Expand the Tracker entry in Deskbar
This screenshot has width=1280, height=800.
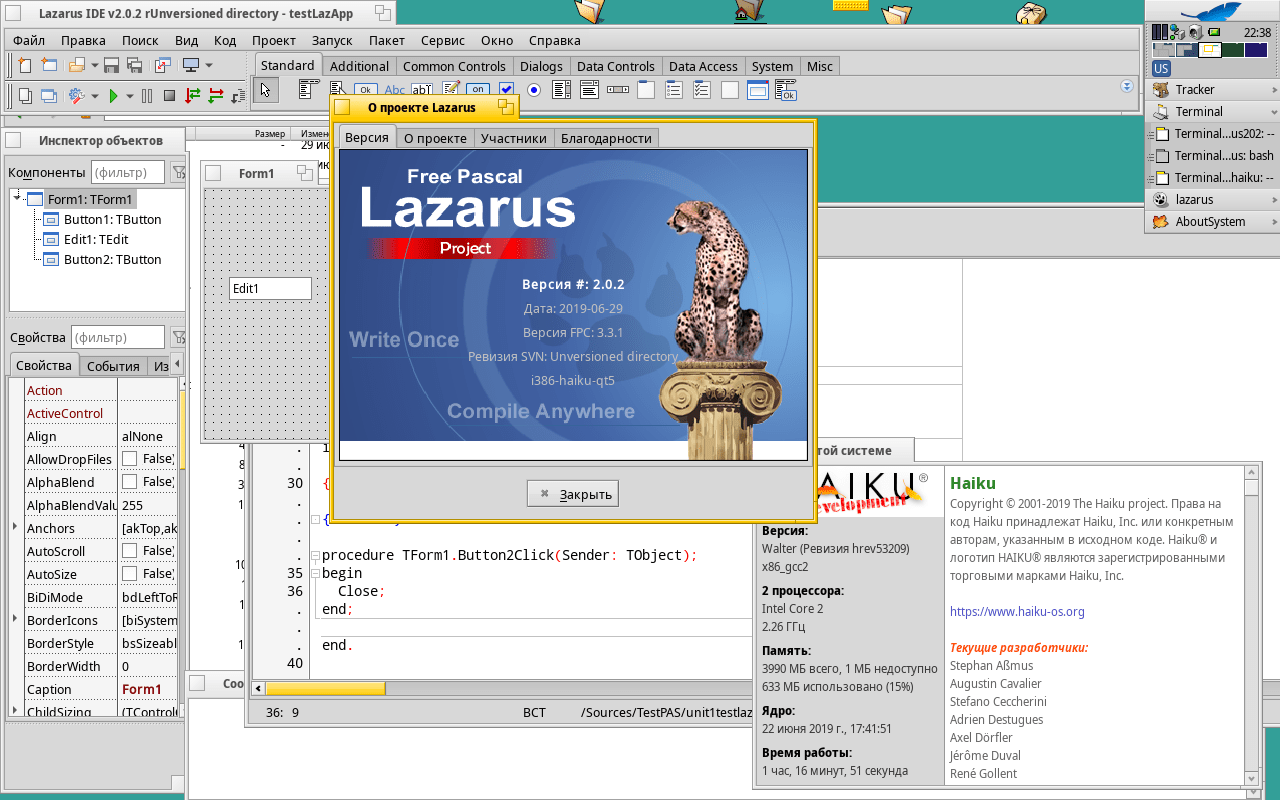pyautogui.click(x=1275, y=90)
